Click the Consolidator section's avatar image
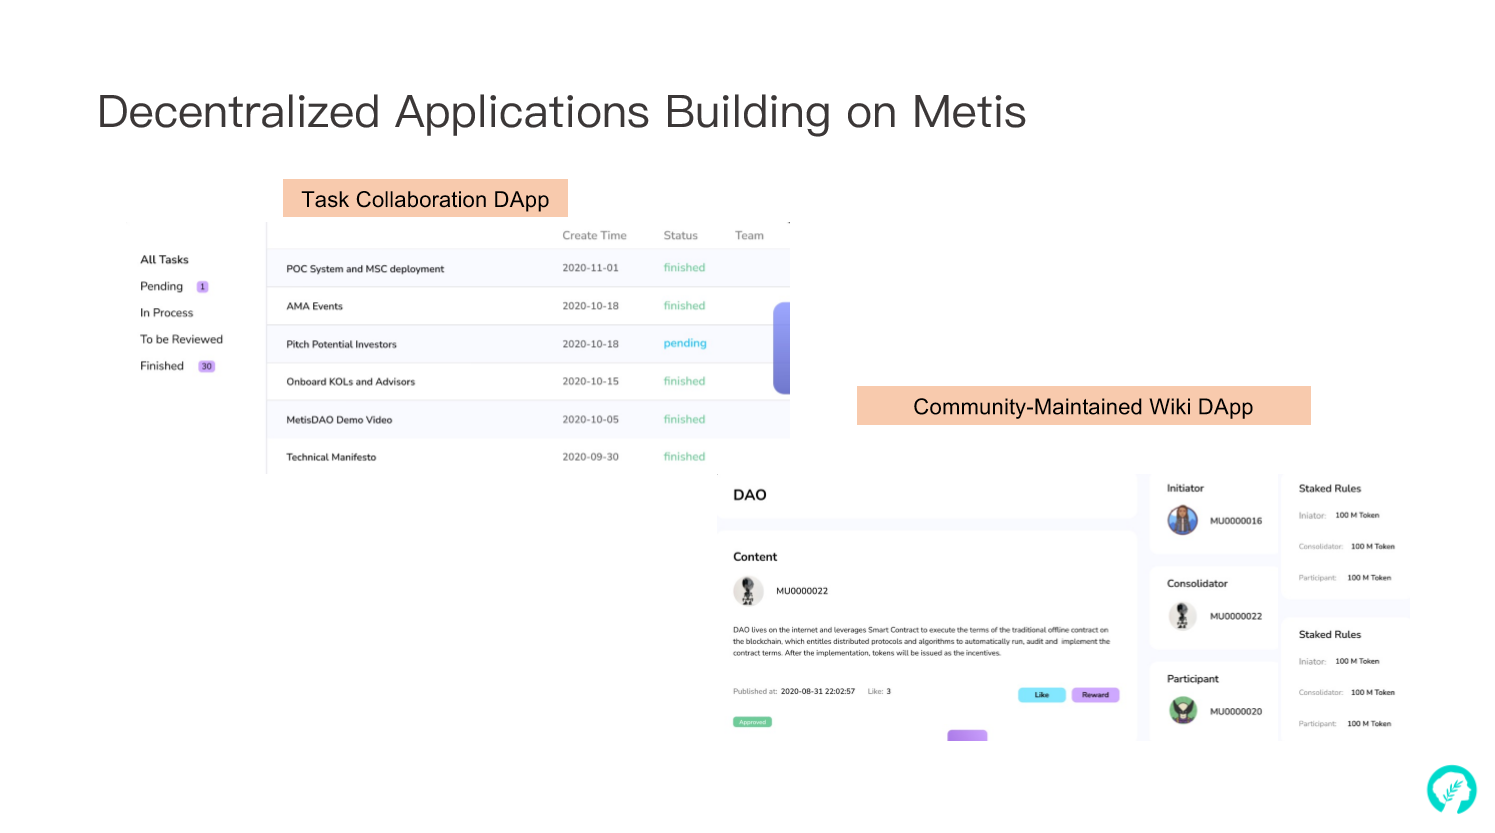The width and height of the screenshot is (1495, 833). 1182,616
